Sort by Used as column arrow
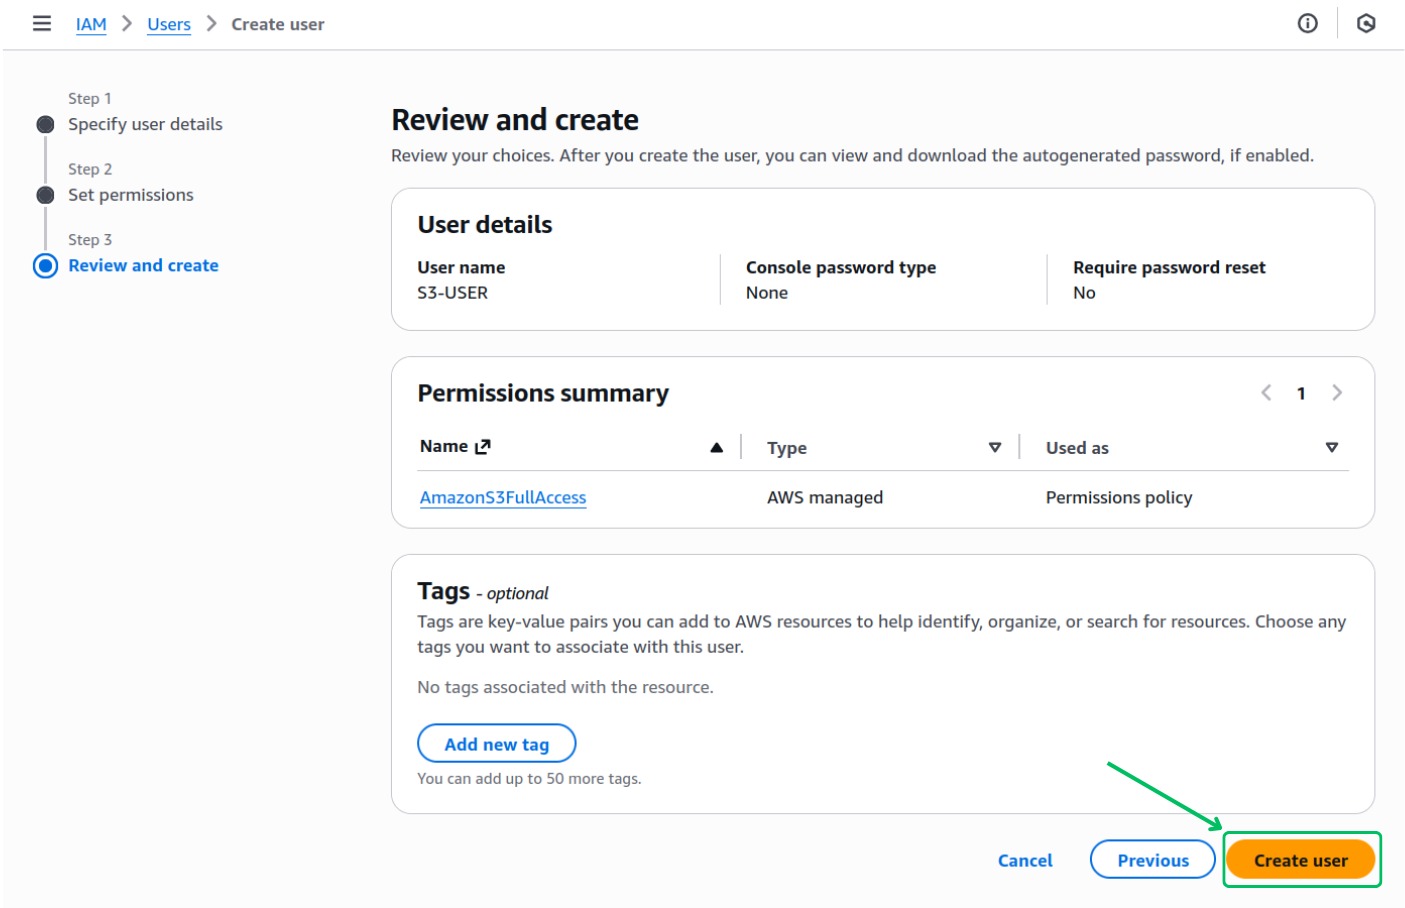This screenshot has width=1405, height=908. pos(1332,447)
